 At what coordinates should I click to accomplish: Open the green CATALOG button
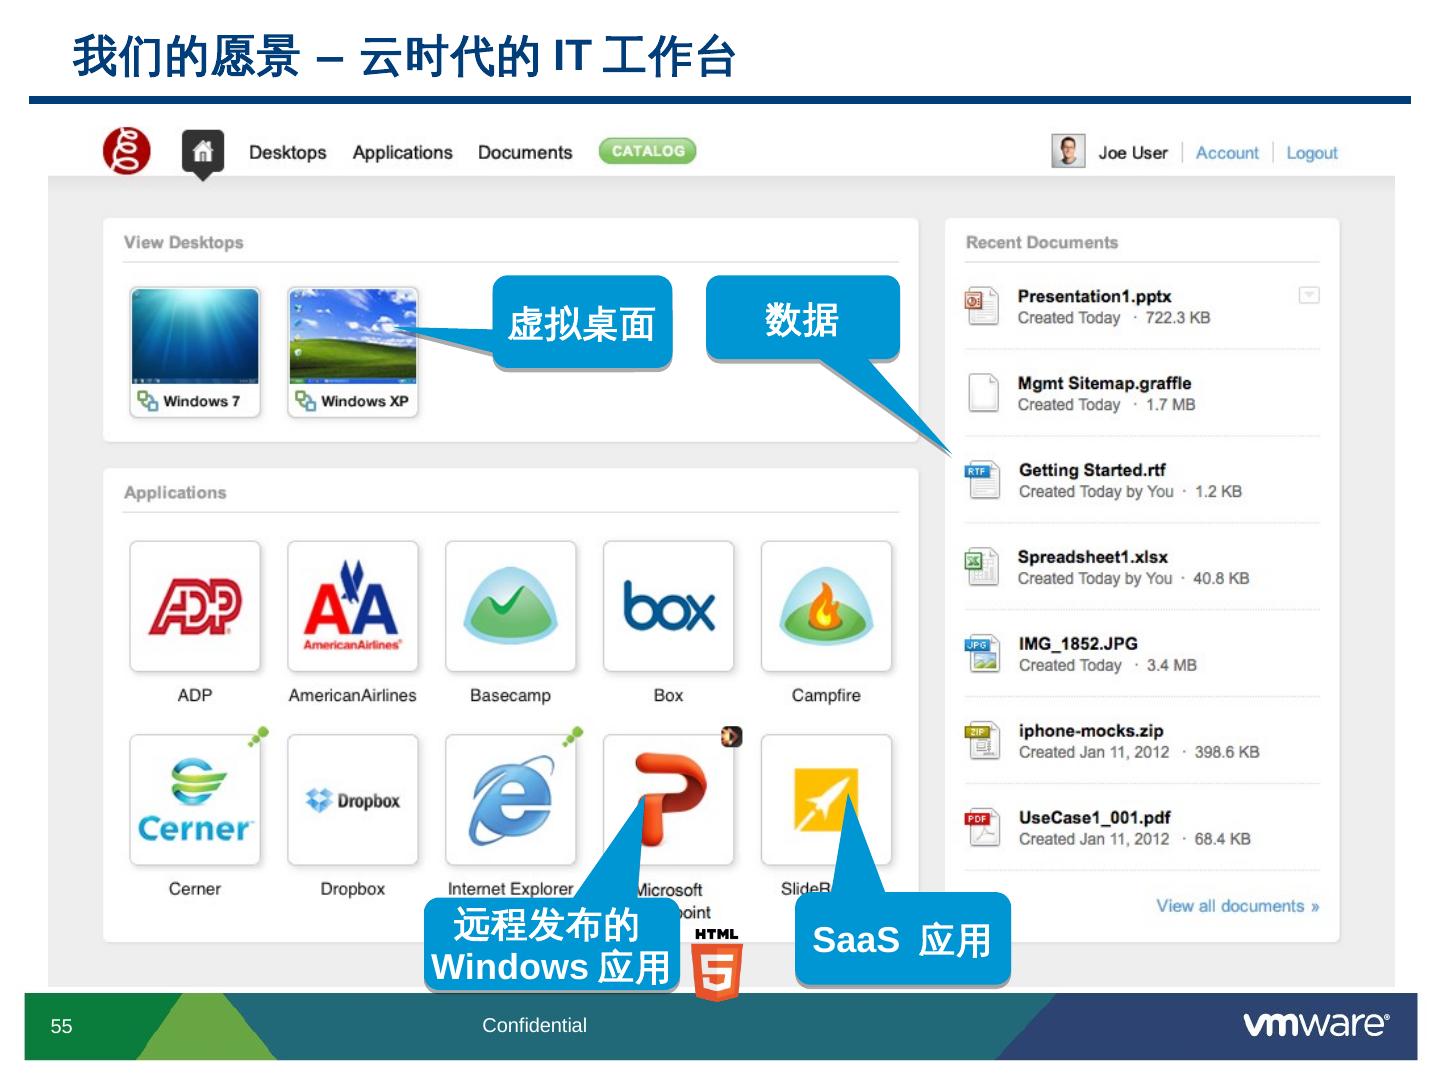647,151
